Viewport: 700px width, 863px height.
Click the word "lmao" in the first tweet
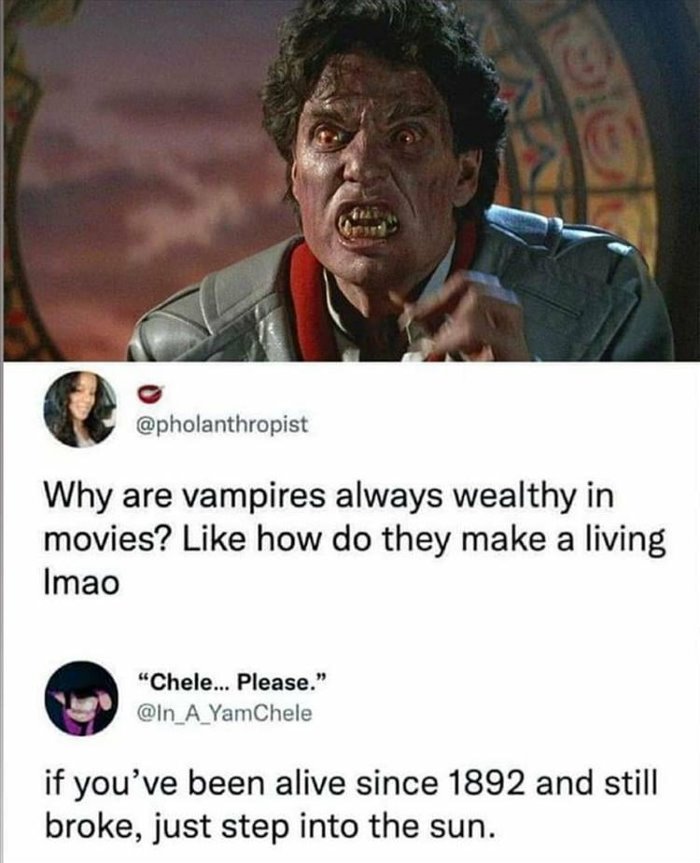click(81, 583)
